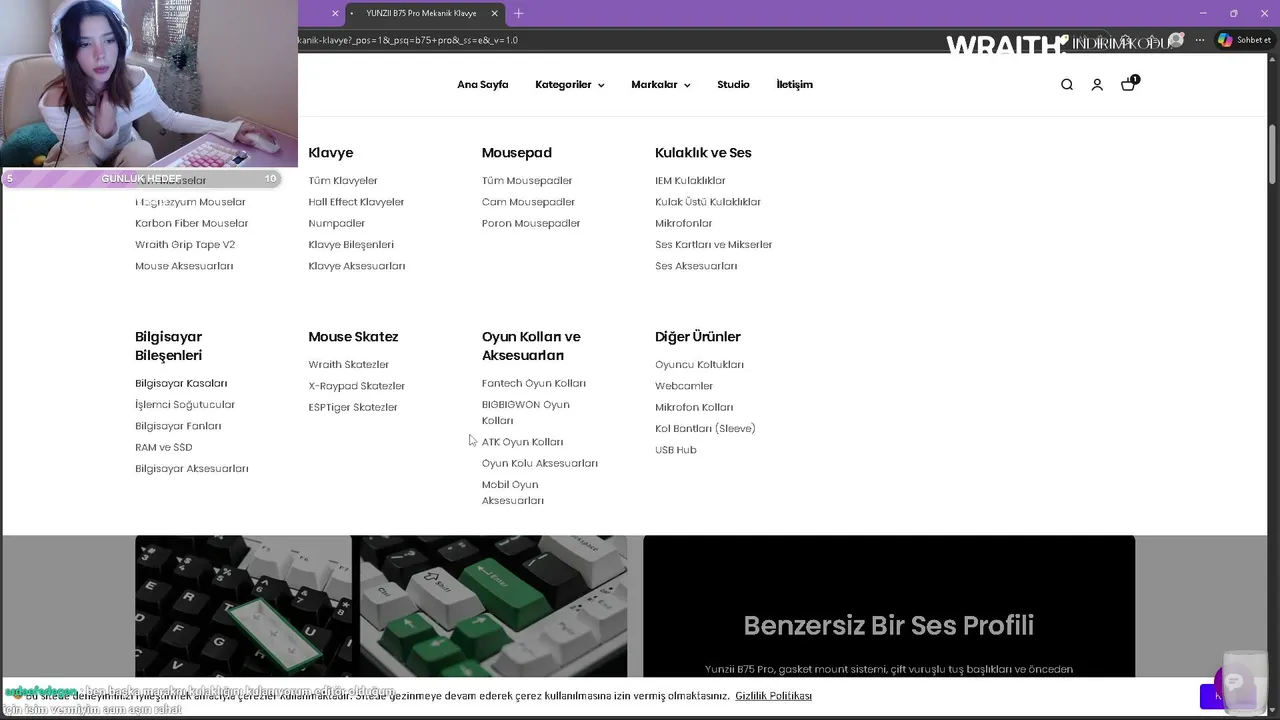The width and height of the screenshot is (1280, 720).
Task: Open Ses Kartları ve Mikserler link
Action: tap(714, 245)
